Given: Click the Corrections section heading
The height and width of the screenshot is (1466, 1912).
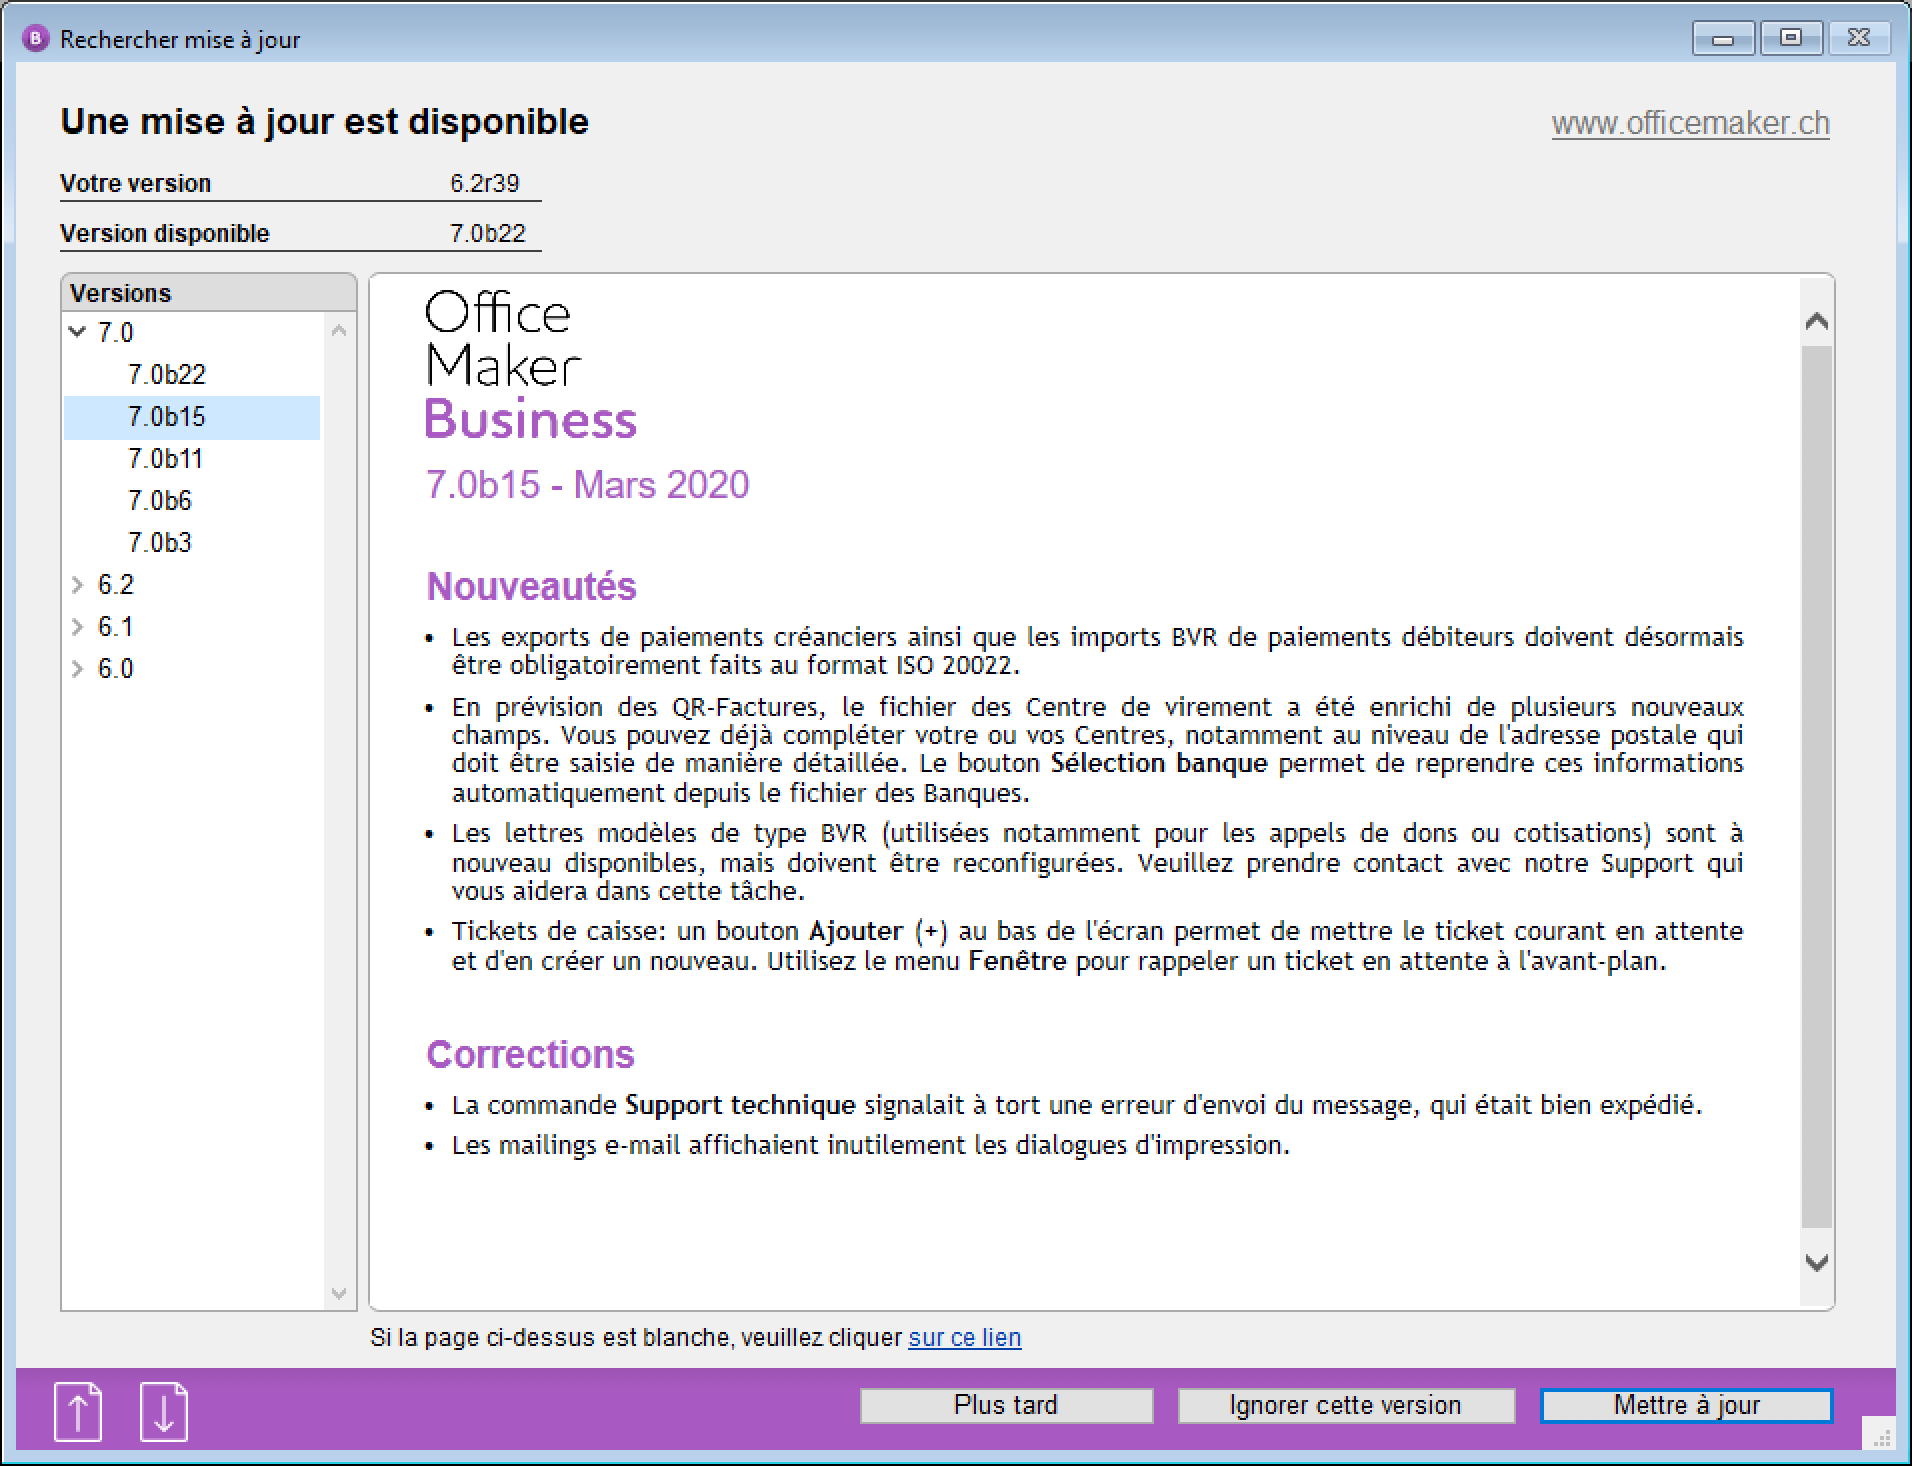Looking at the screenshot, I should 531,1054.
